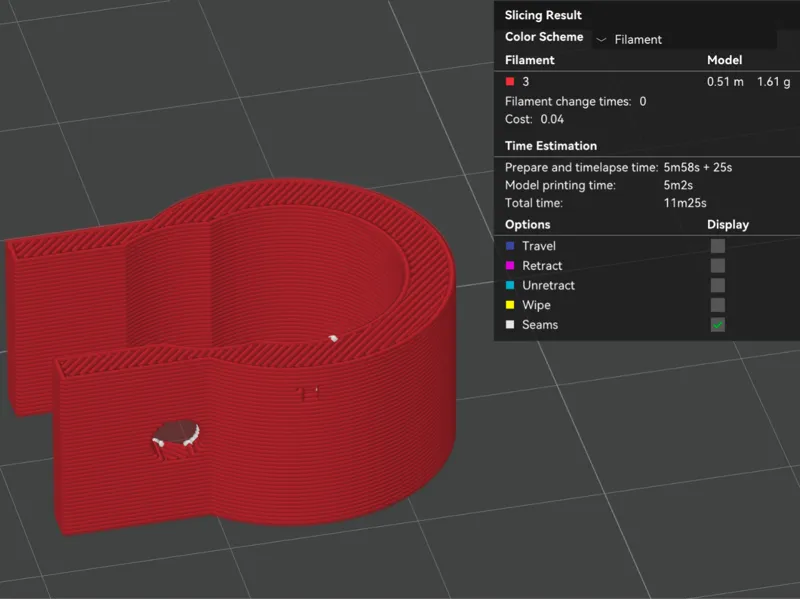
Task: Click the '0.51 m' filament length
Action: pos(725,82)
